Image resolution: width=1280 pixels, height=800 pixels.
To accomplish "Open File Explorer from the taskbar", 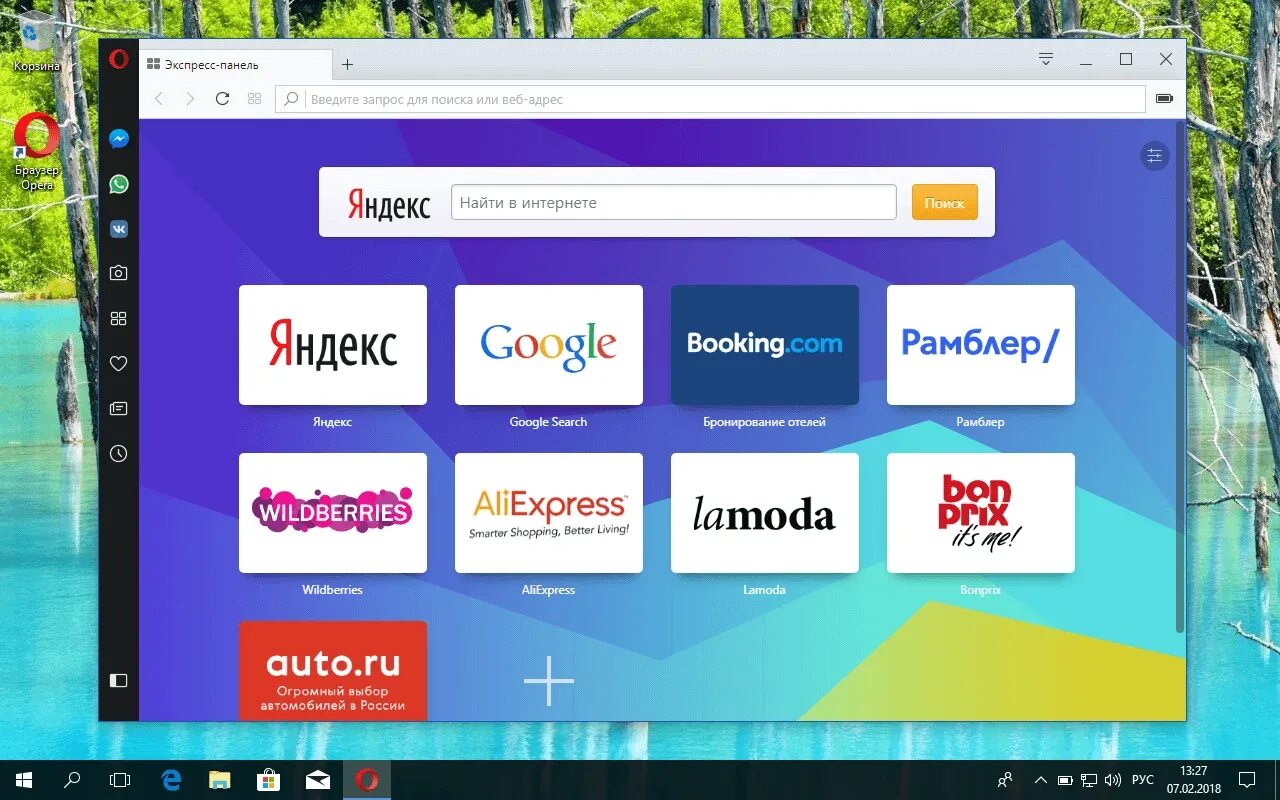I will [x=220, y=780].
